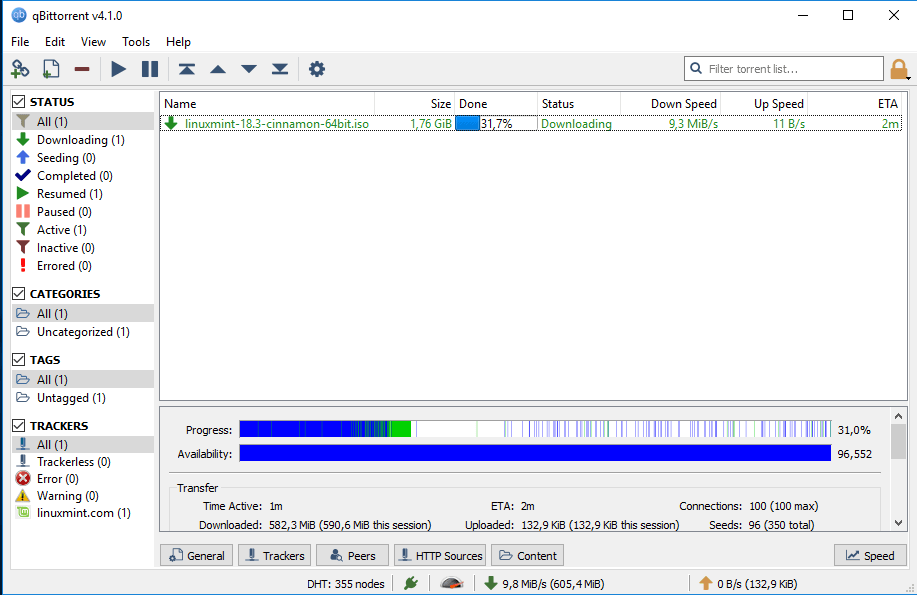Click the DHT: 355 nodes status text
The width and height of the screenshot is (917, 595).
pyautogui.click(x=346, y=584)
